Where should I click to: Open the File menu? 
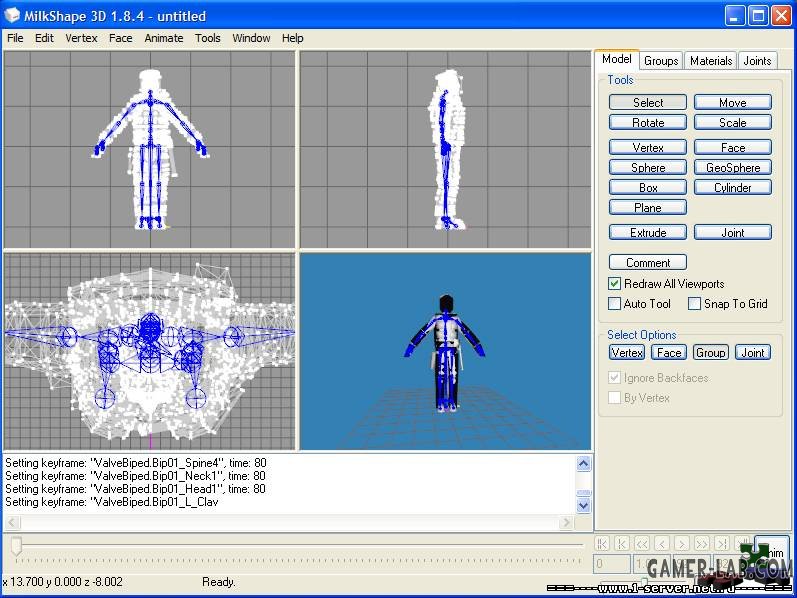[15, 38]
